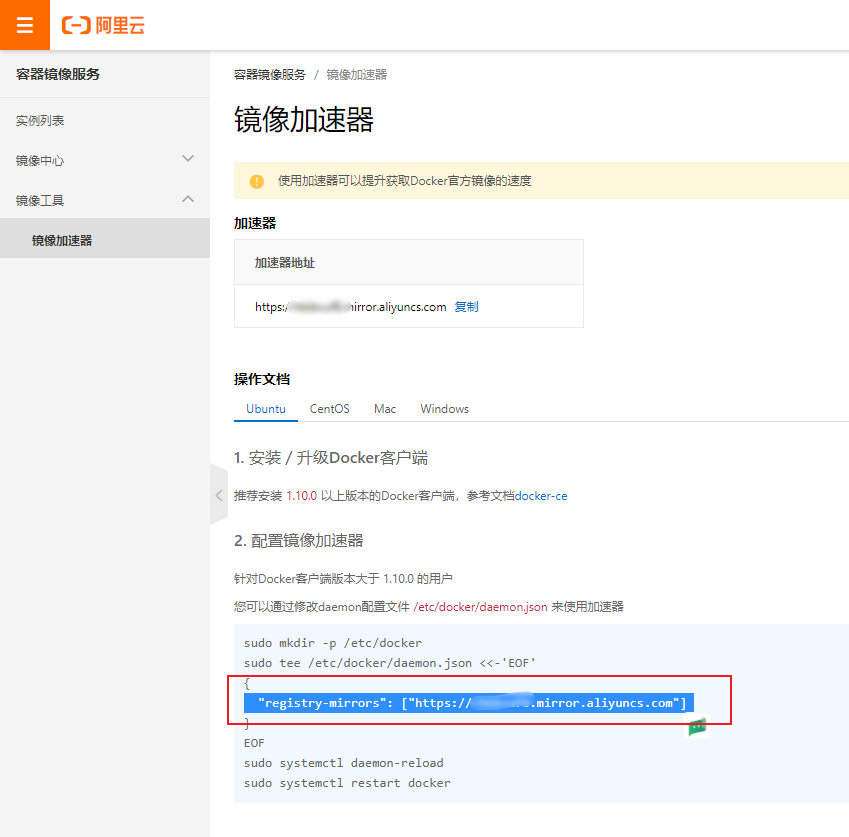
Task: Click heading 1. 安装 / 升级Docker客户端
Action: [331, 458]
